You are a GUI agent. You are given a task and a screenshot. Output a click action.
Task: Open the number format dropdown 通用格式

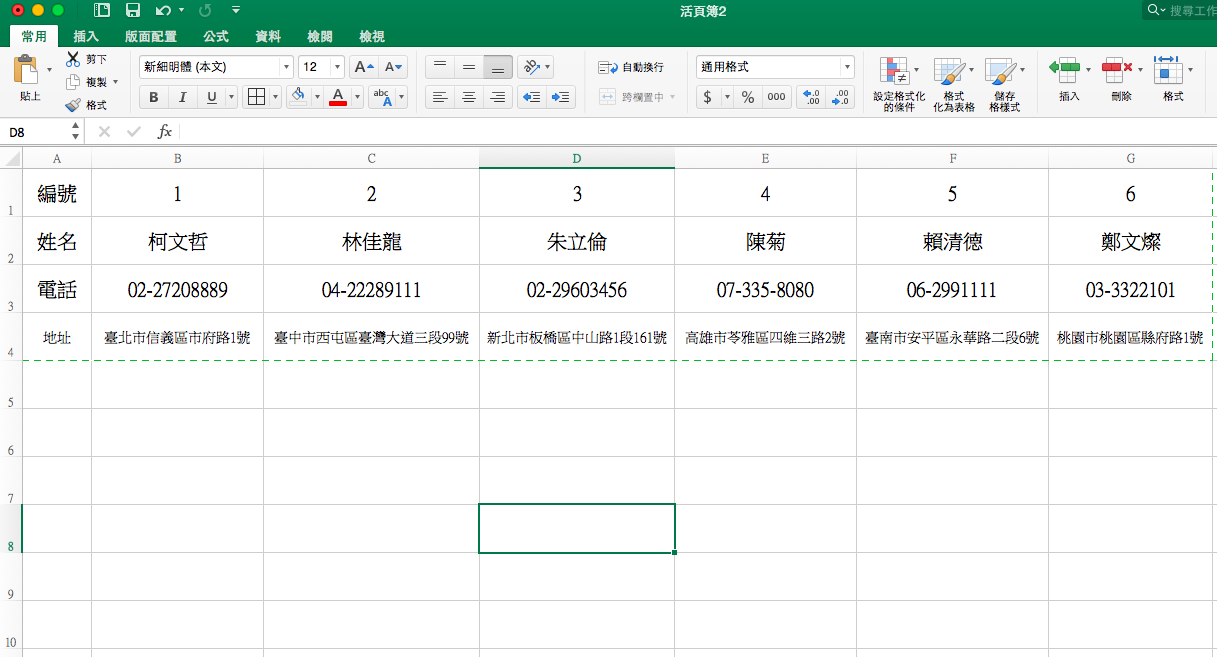tap(848, 67)
